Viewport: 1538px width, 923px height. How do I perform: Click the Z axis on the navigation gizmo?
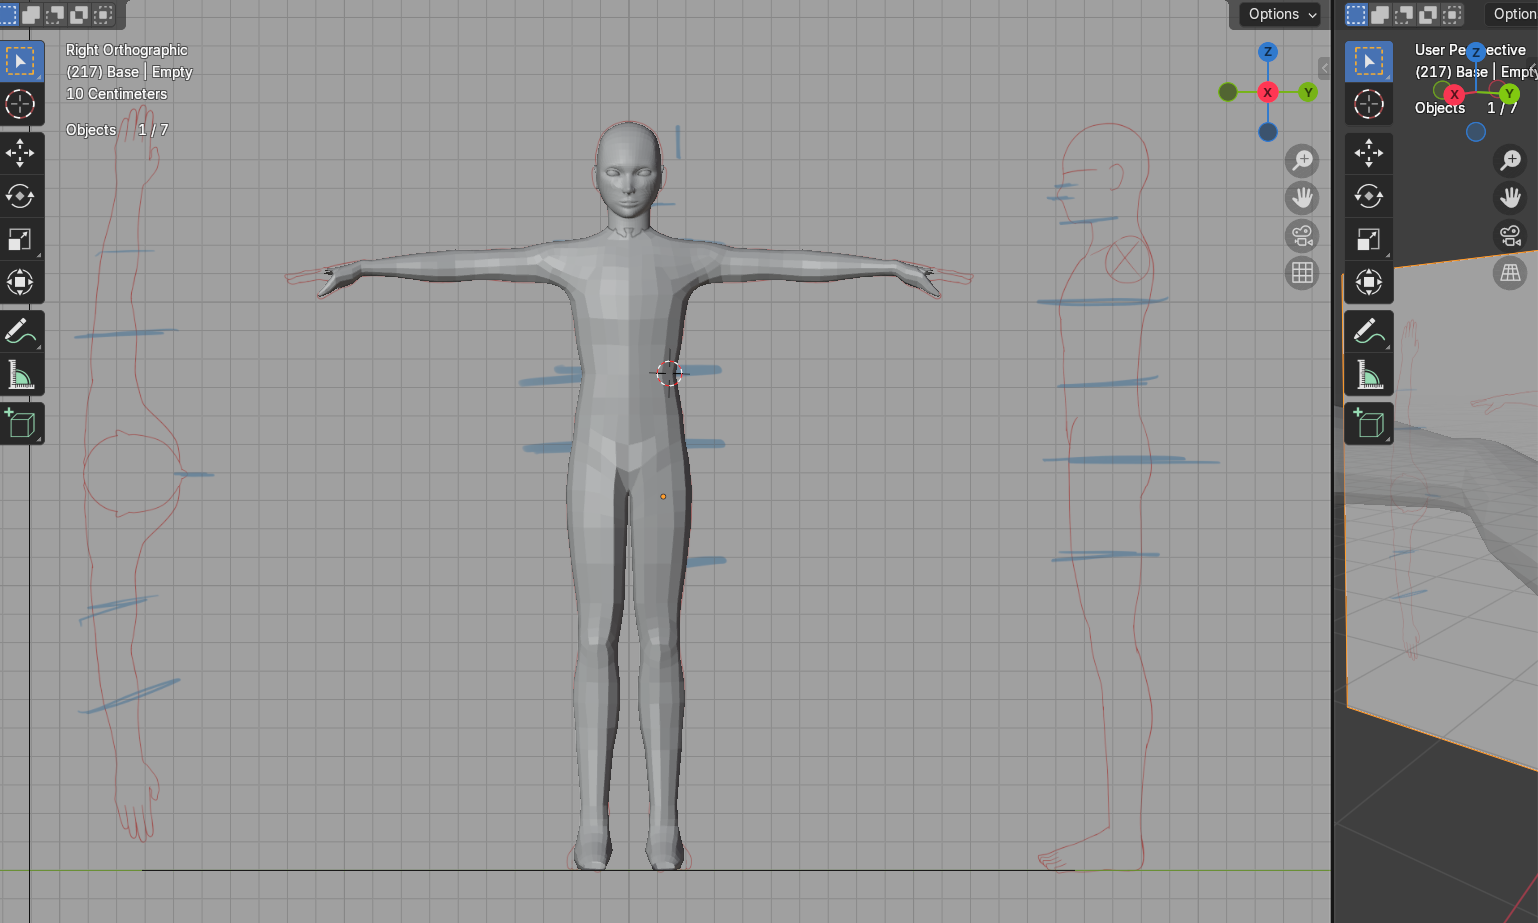1268,52
